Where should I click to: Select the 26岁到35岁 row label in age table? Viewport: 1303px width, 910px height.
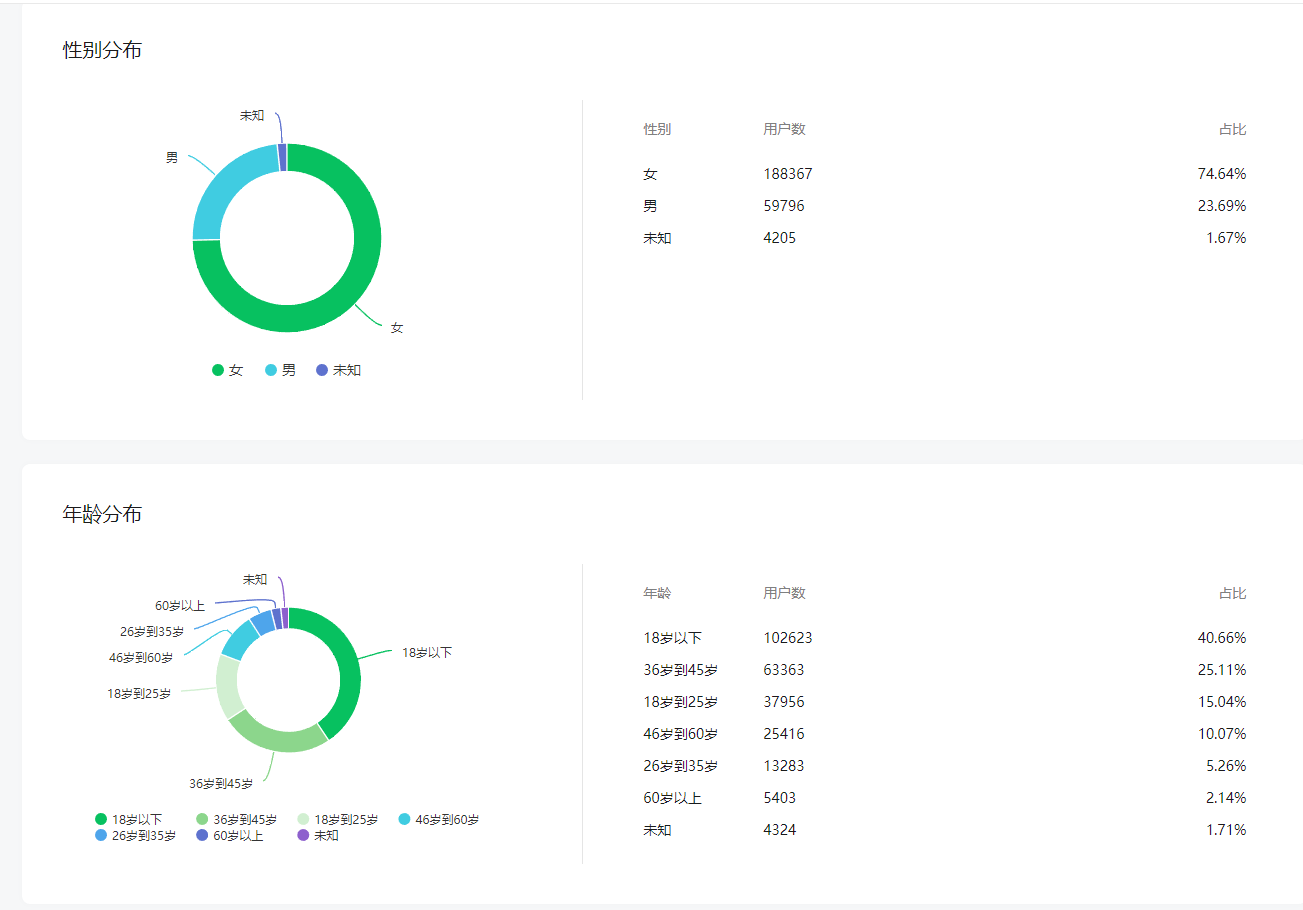(x=680, y=766)
